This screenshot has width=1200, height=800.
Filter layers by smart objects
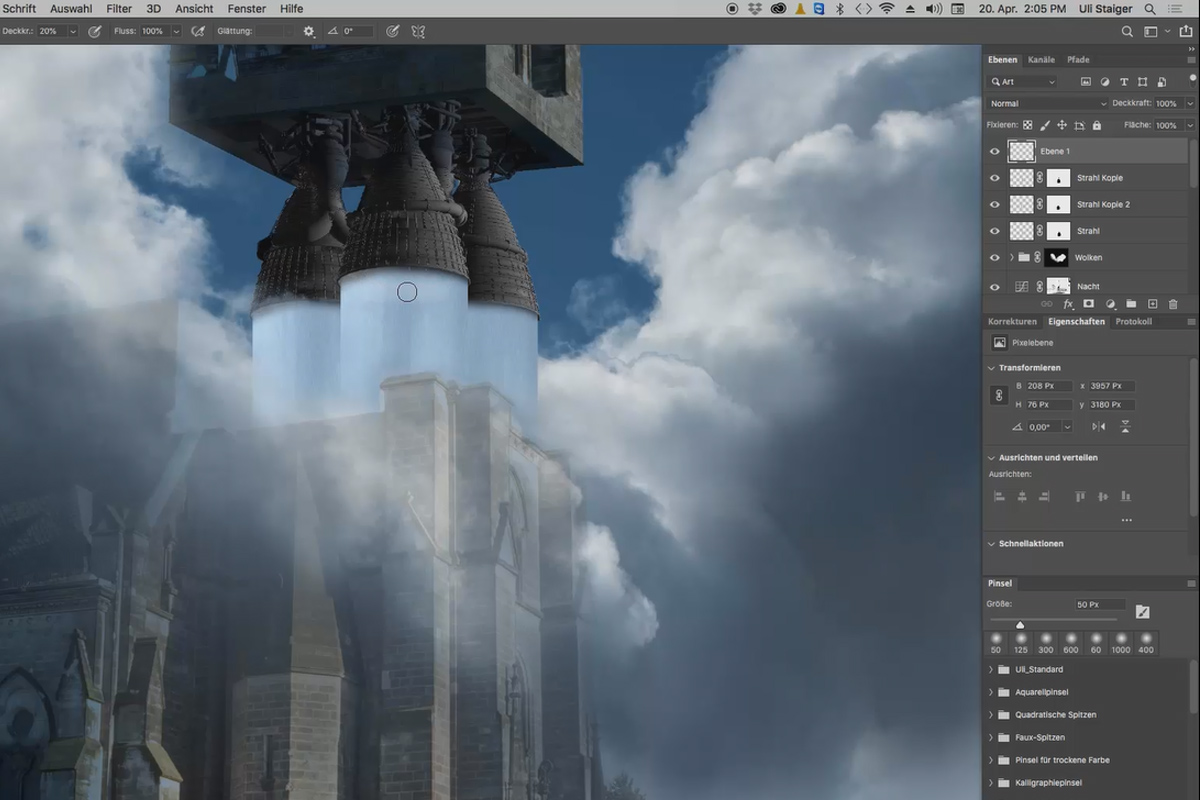(1161, 82)
